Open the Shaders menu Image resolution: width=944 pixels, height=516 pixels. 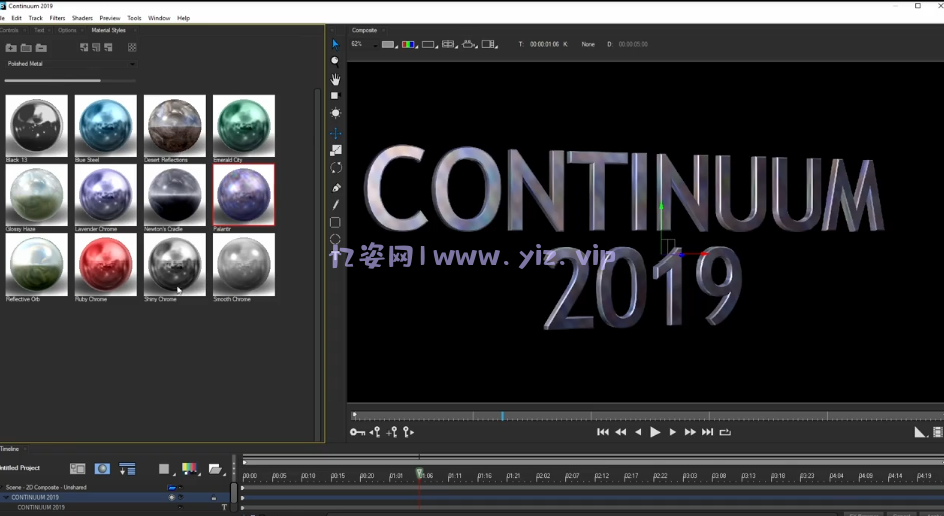click(82, 18)
